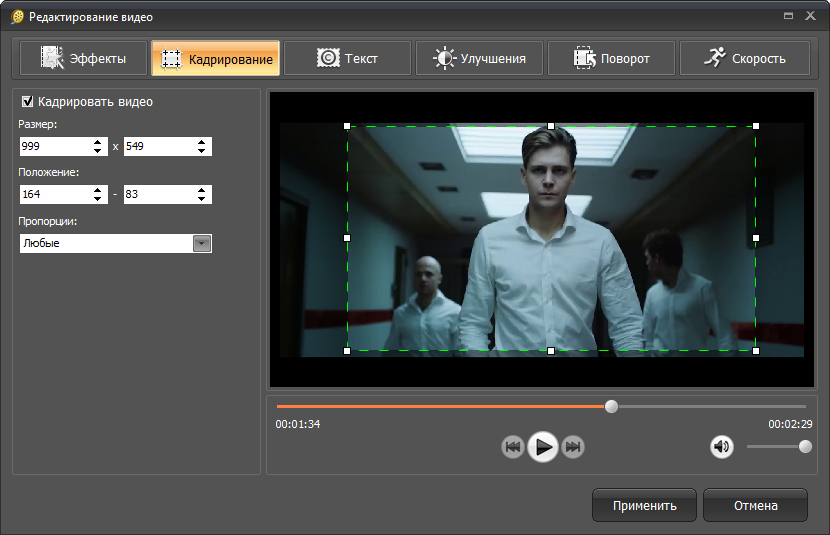Screen dimensions: 830x535
Task: Decrease crop height with down arrow
Action: pos(202,151)
